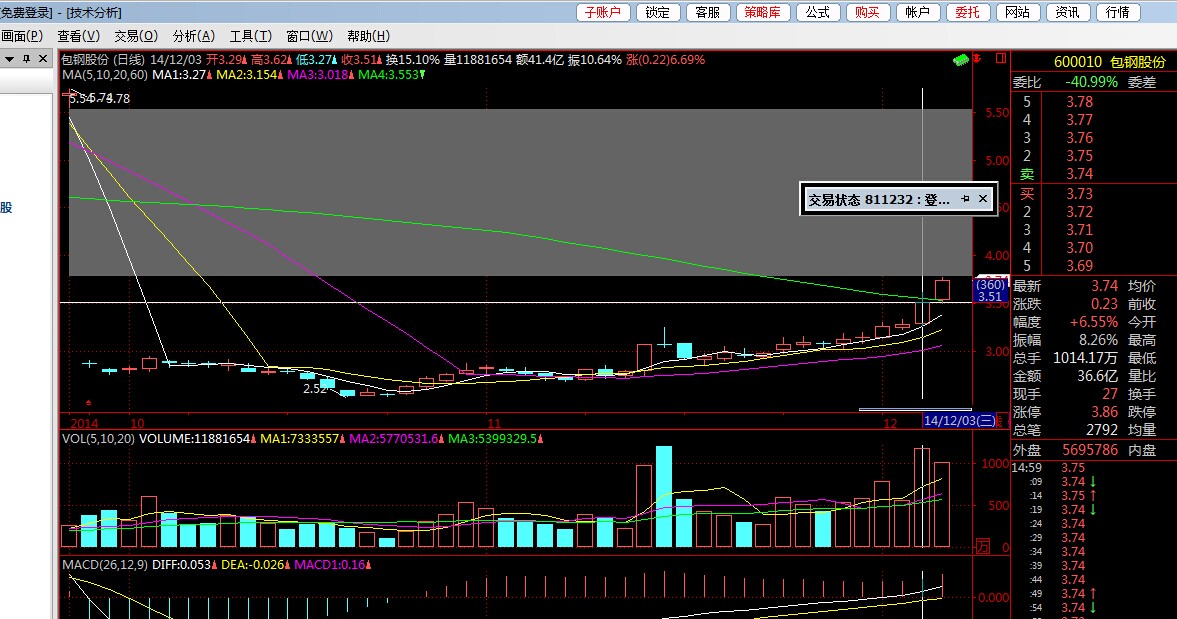The height and width of the screenshot is (619, 1177).
Task: Click the green chip icon above the chart
Action: coord(961,61)
